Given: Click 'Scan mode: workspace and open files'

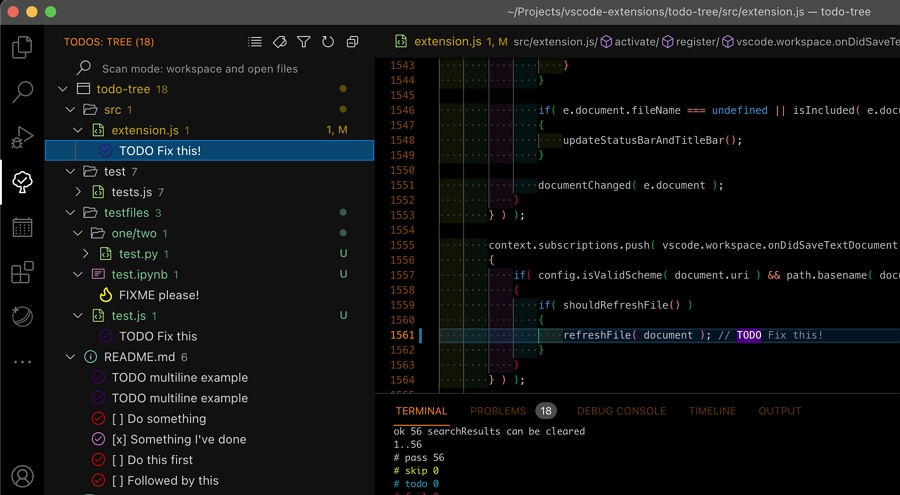Looking at the screenshot, I should tap(200, 69).
